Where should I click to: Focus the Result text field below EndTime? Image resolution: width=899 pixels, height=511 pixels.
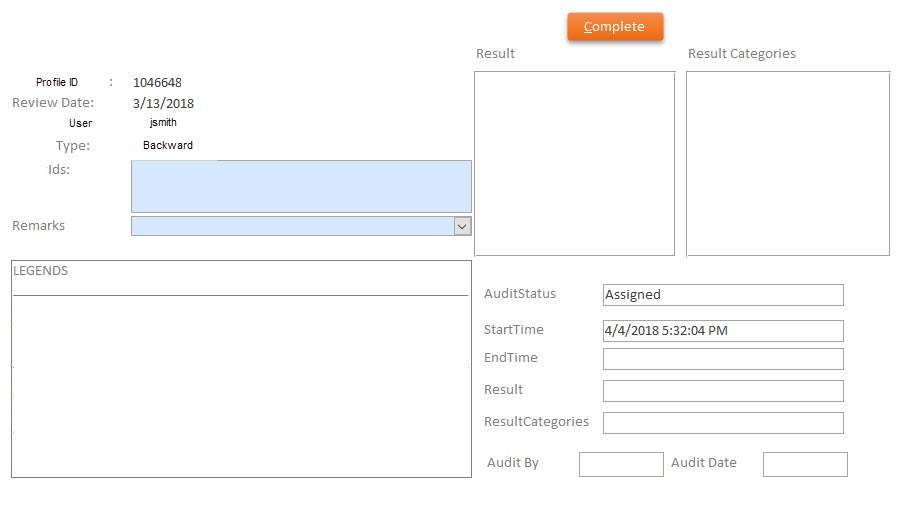[723, 391]
